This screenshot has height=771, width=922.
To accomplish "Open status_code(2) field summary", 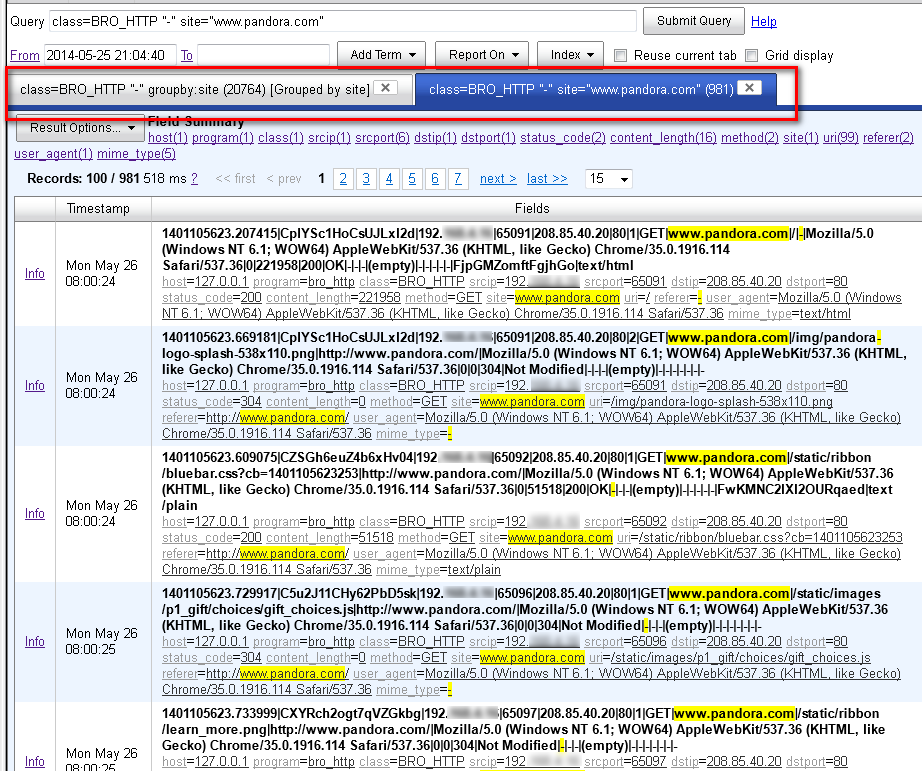I will [x=563, y=138].
